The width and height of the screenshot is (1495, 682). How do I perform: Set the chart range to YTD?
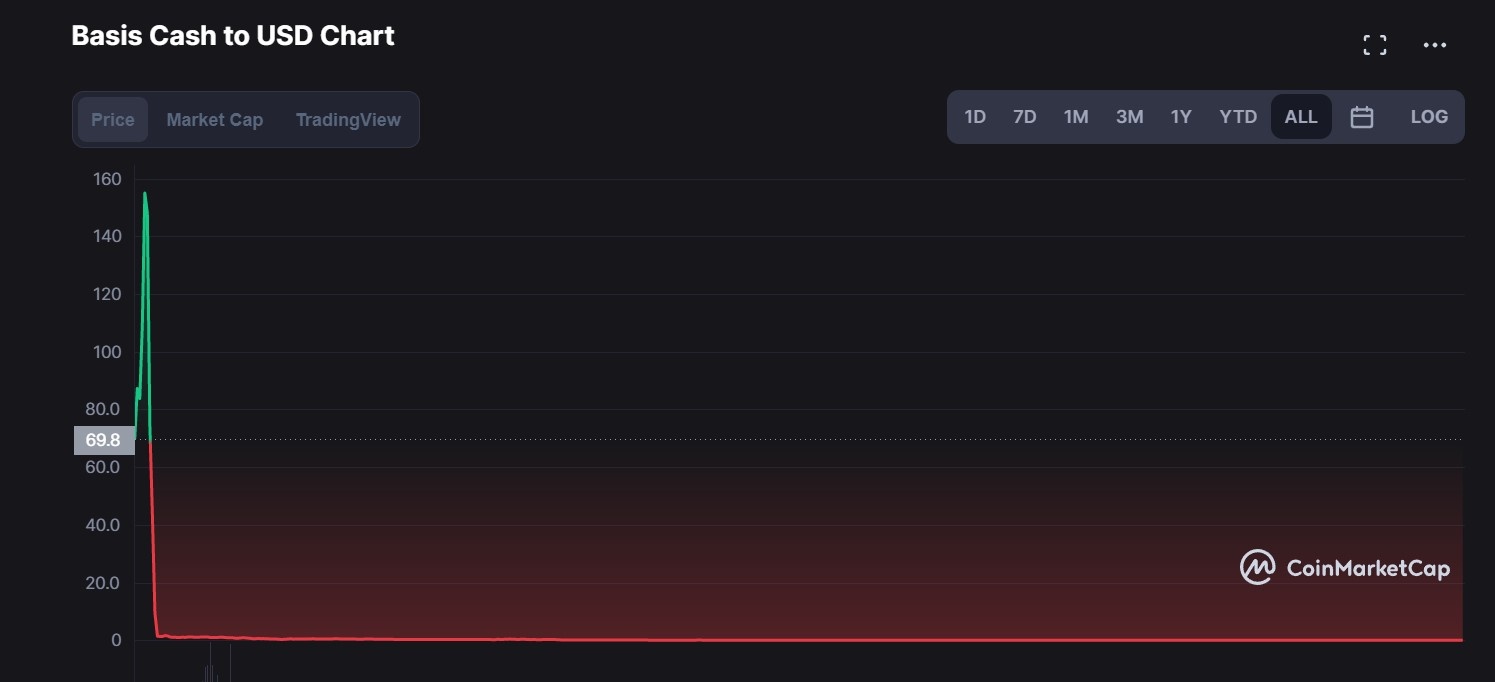click(x=1238, y=117)
